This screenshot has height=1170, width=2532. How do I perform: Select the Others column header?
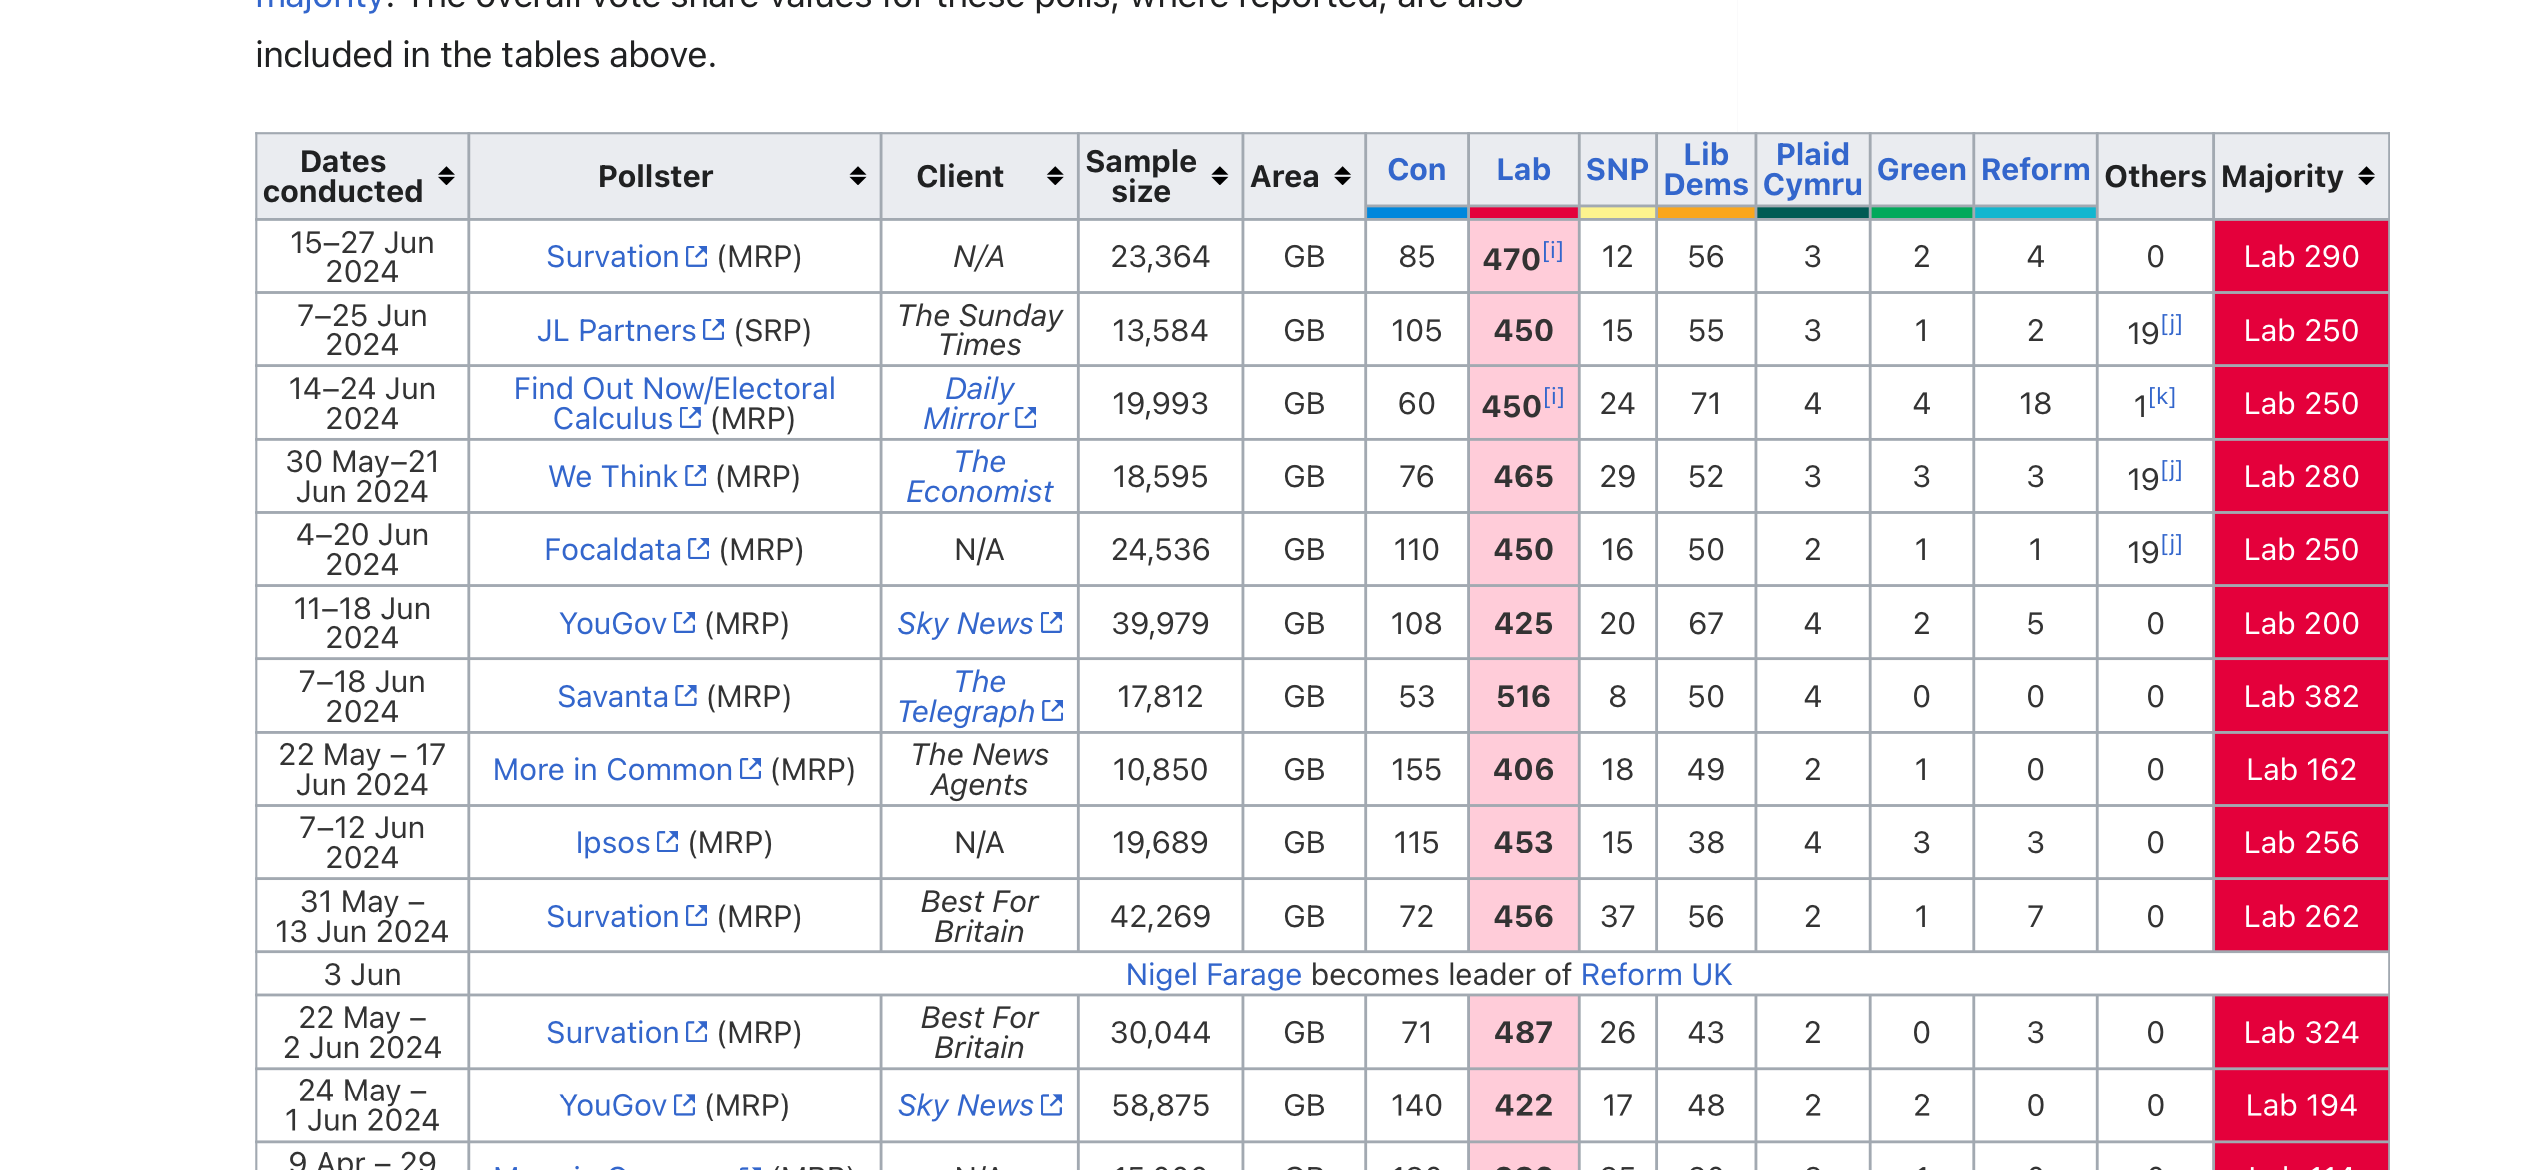pos(2155,176)
